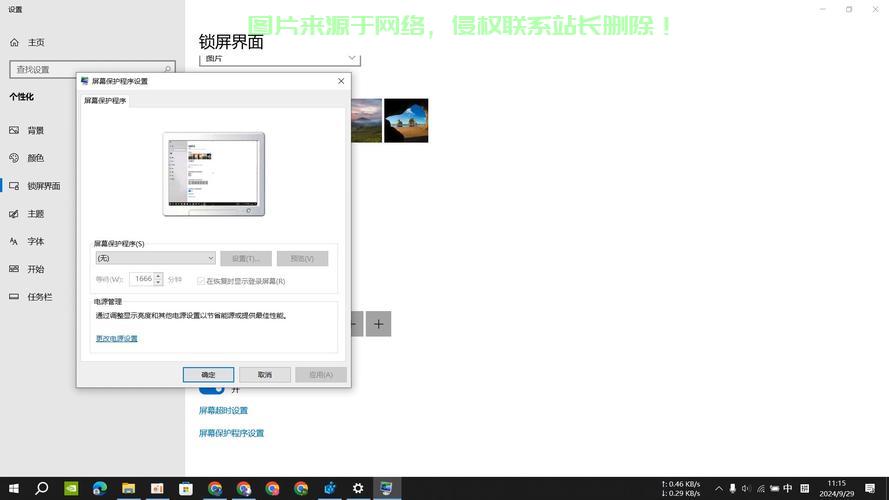Click the 设置(T)... button
This screenshot has width=889, height=500.
246,259
